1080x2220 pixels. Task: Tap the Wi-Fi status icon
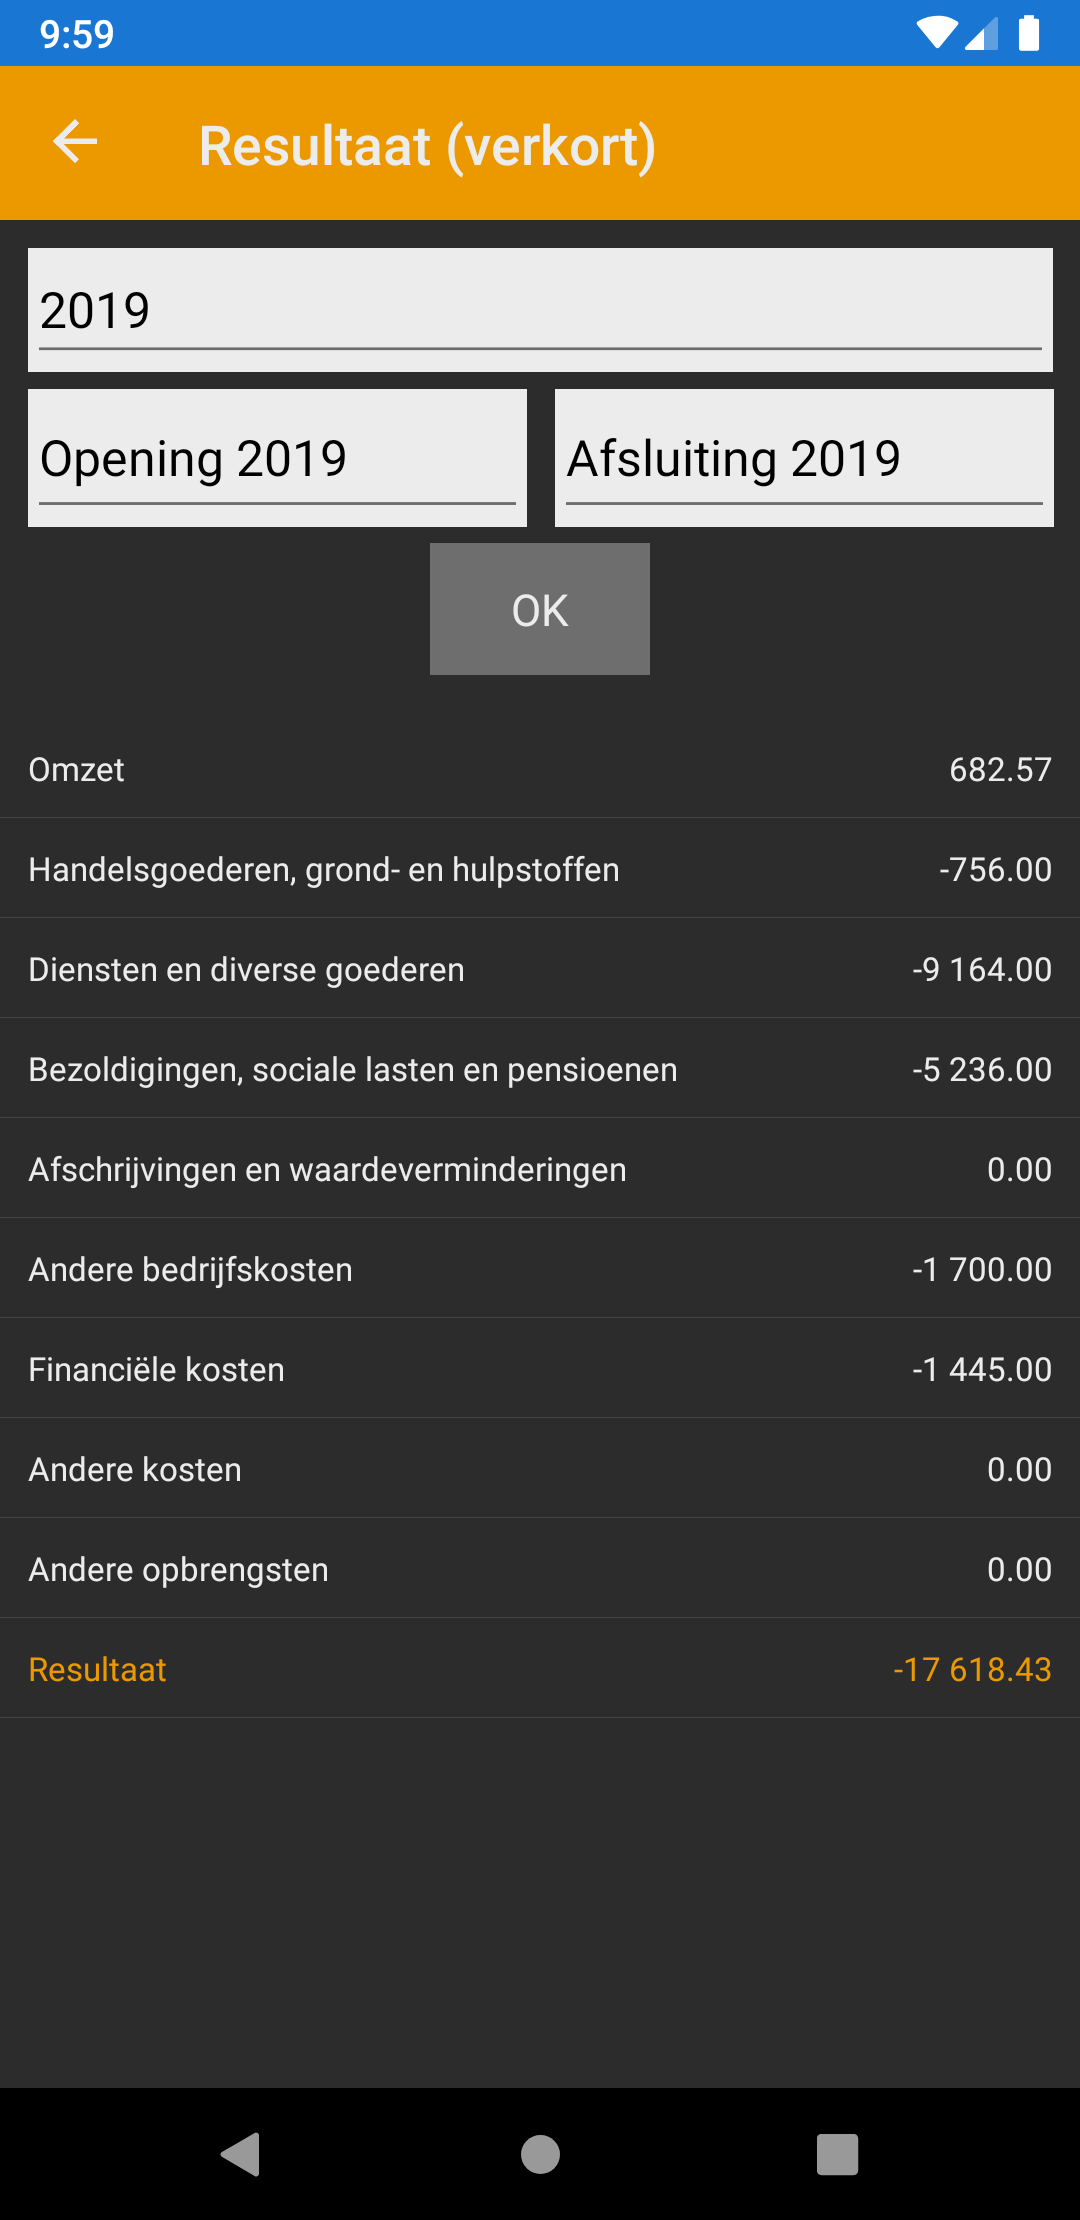point(936,33)
